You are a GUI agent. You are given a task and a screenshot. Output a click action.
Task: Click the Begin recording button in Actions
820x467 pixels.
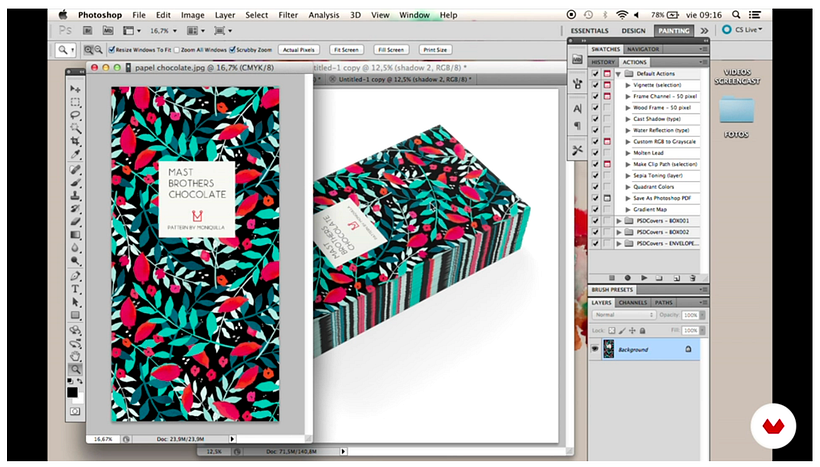[628, 278]
